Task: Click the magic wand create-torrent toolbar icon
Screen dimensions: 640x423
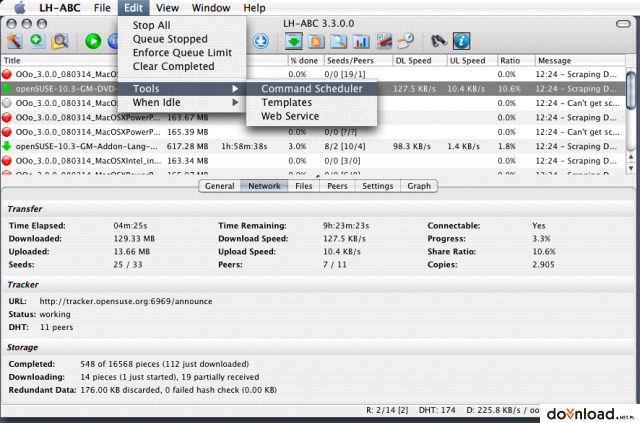Action: (x=15, y=41)
